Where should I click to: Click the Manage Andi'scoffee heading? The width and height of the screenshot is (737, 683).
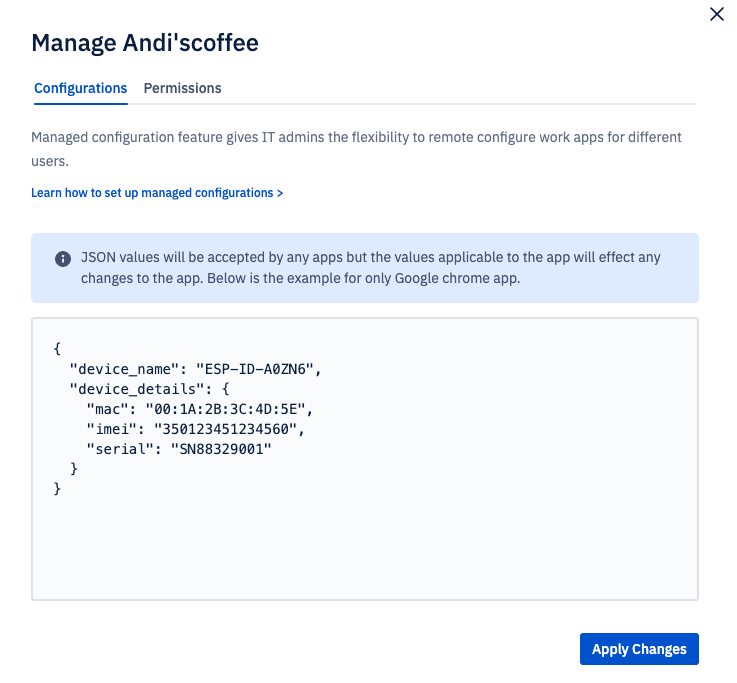click(x=146, y=43)
